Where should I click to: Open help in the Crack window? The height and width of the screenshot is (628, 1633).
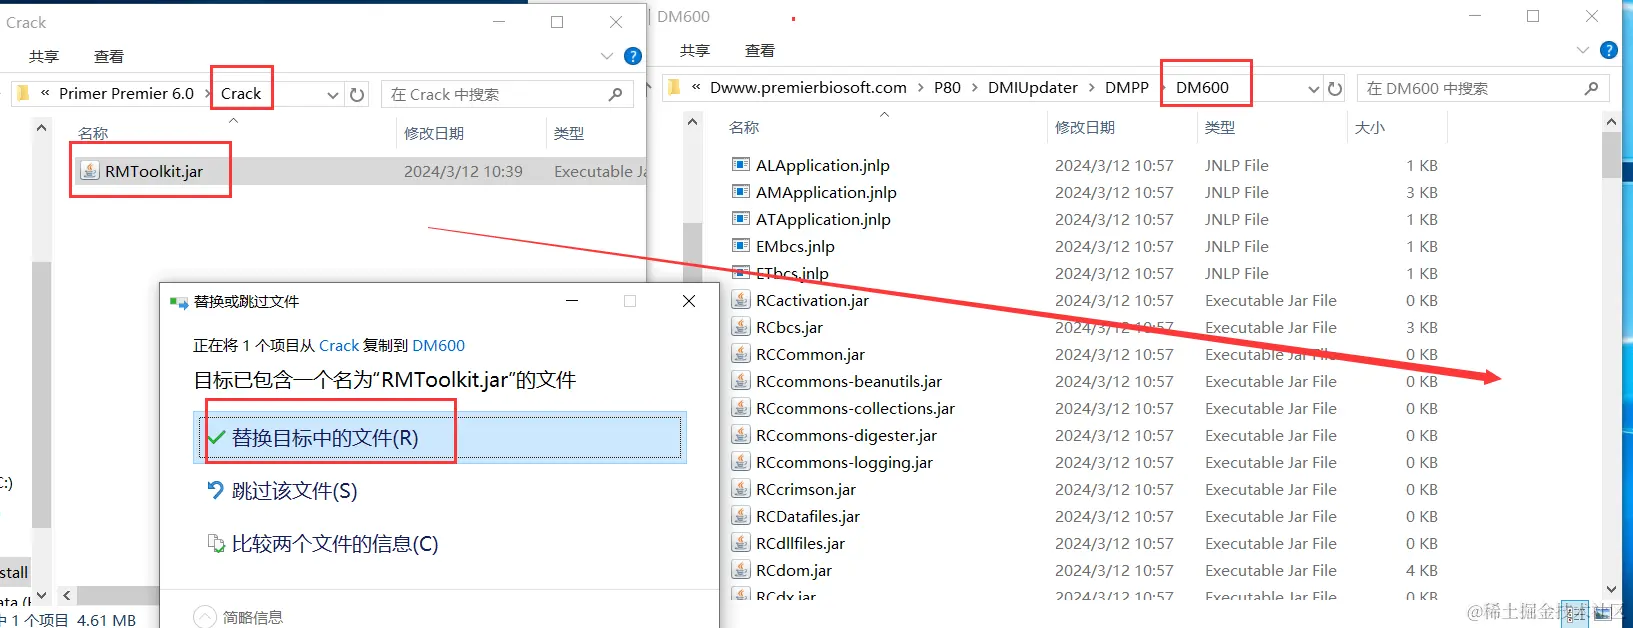(x=633, y=56)
